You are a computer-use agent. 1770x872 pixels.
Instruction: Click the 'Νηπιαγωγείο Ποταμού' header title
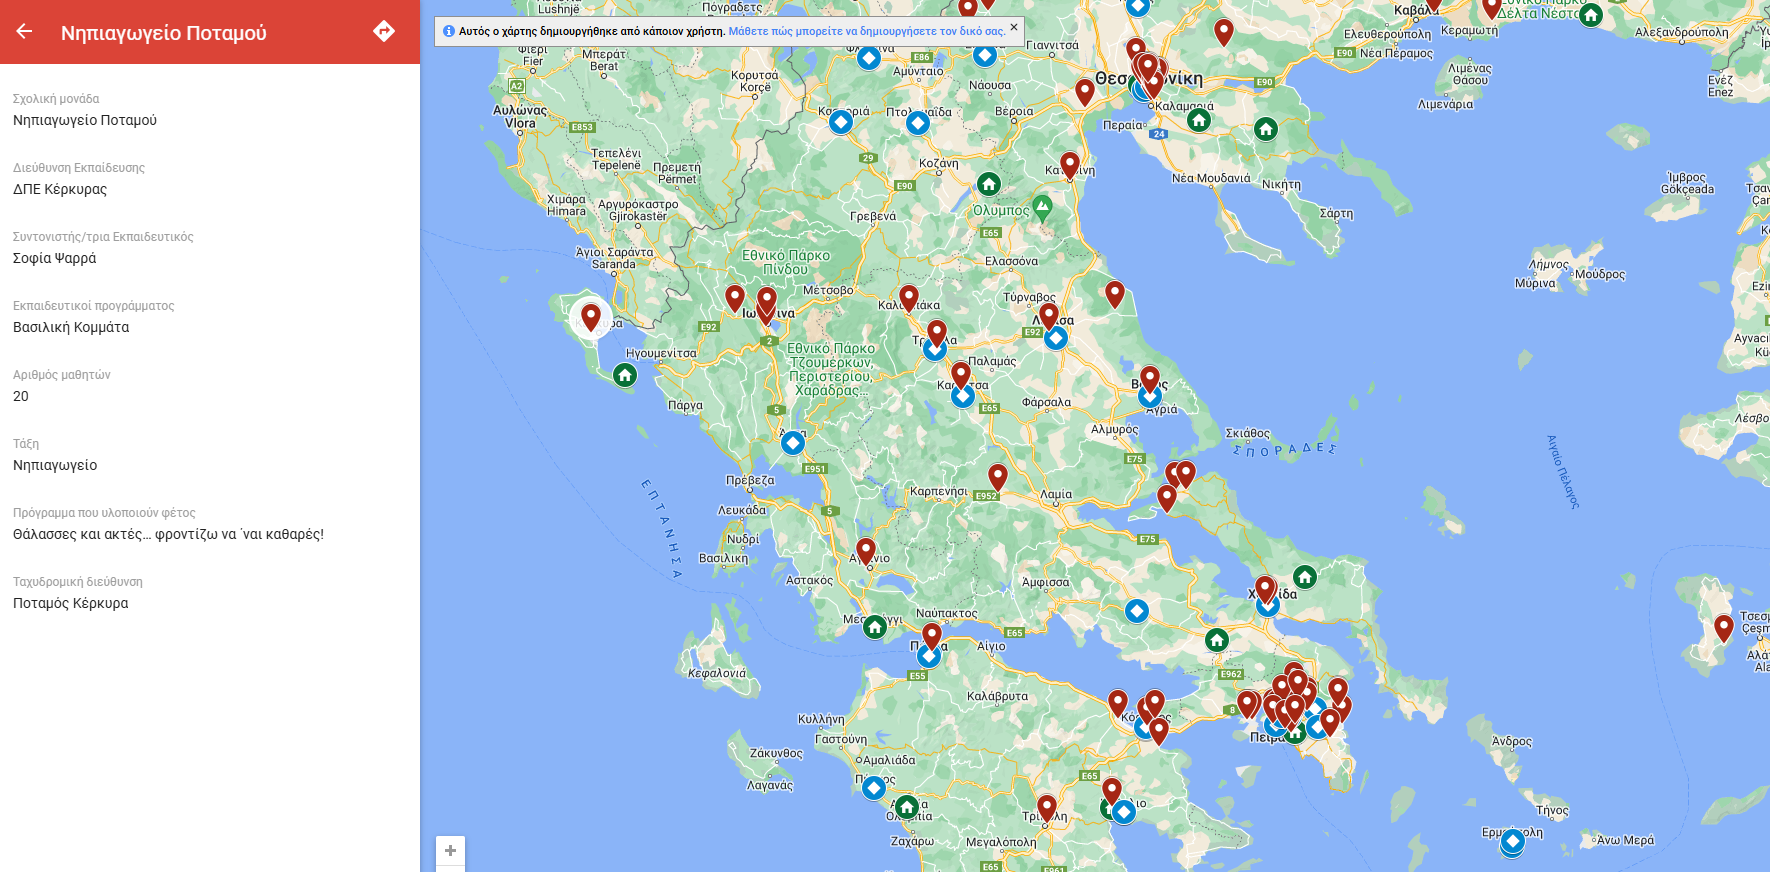tap(164, 33)
